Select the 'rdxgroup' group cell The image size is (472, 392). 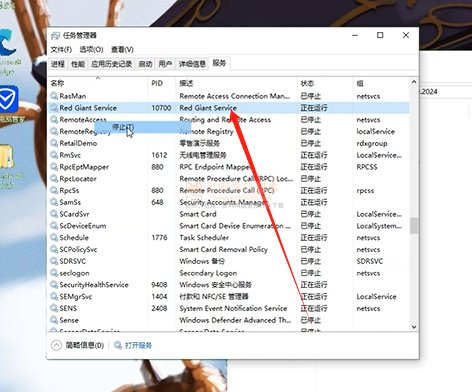click(372, 143)
